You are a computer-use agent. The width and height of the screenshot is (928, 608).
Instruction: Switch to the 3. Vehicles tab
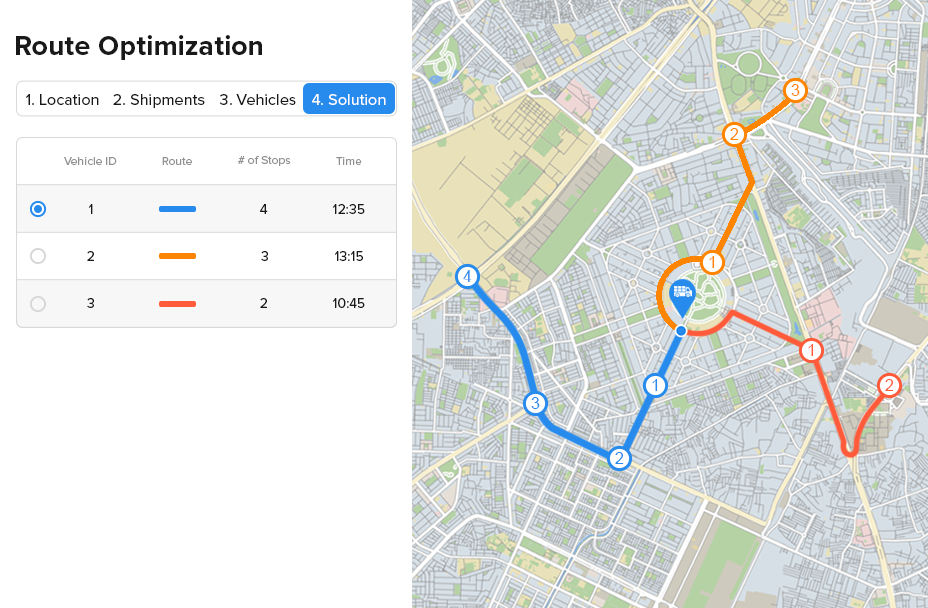coord(257,100)
